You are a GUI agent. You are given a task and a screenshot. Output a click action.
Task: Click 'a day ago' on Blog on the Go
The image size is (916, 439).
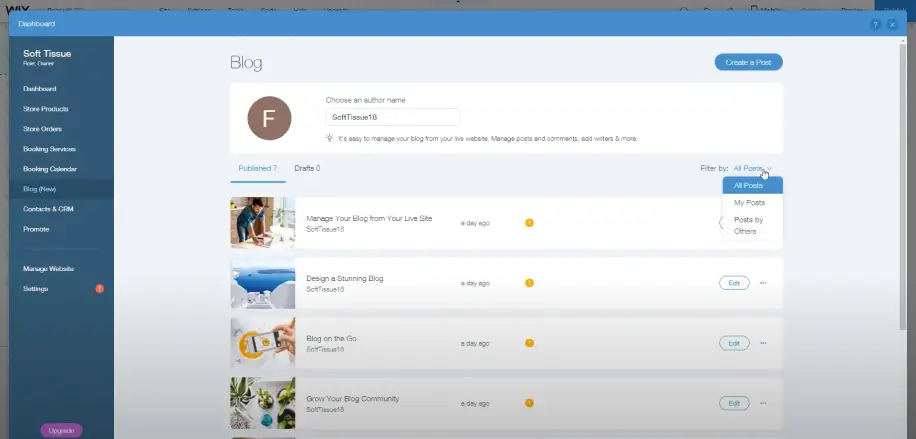pyautogui.click(x=475, y=344)
